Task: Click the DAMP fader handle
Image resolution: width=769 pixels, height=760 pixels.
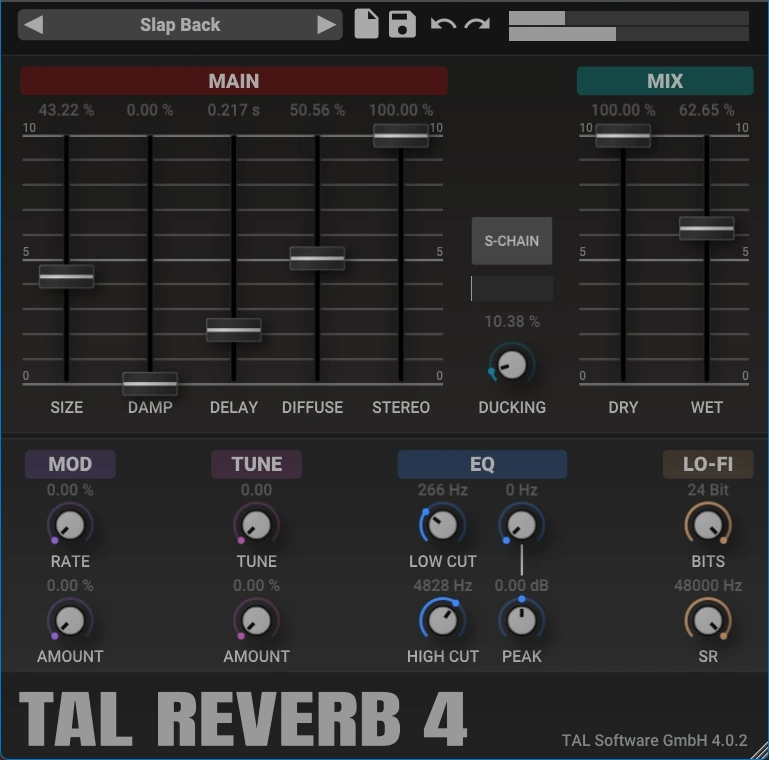Action: click(x=150, y=383)
